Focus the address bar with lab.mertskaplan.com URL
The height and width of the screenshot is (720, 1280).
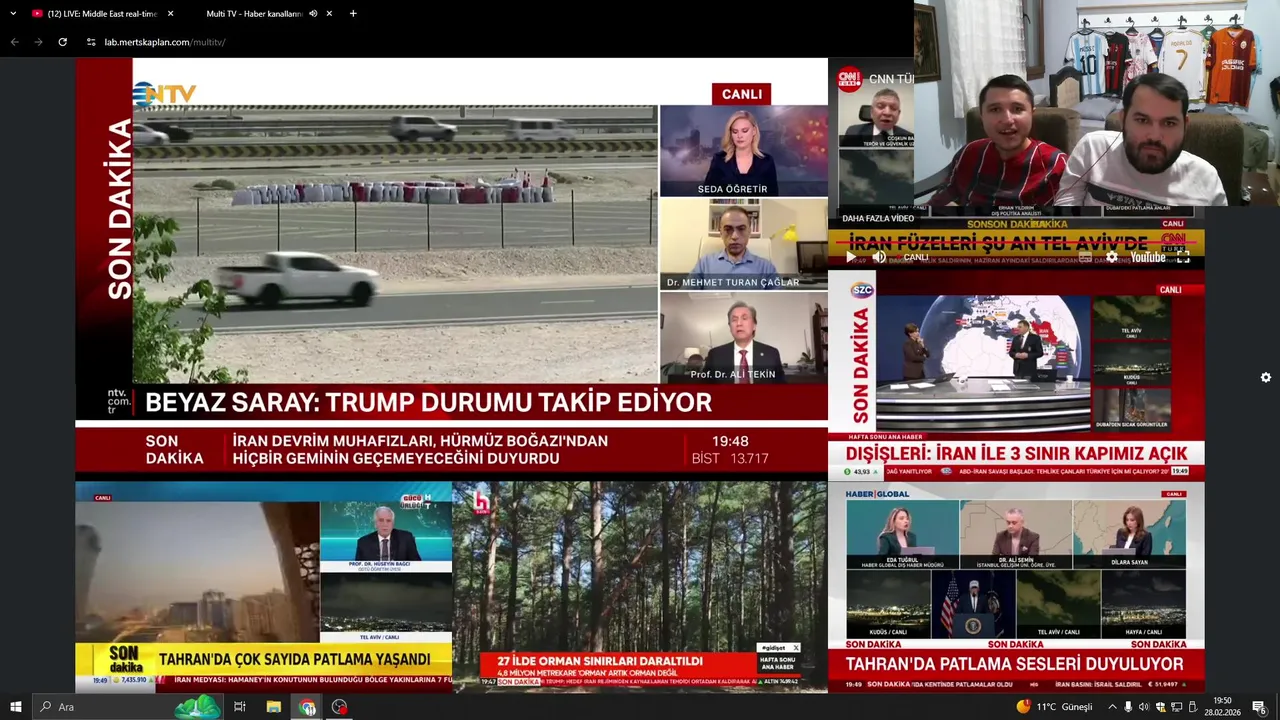tap(165, 42)
